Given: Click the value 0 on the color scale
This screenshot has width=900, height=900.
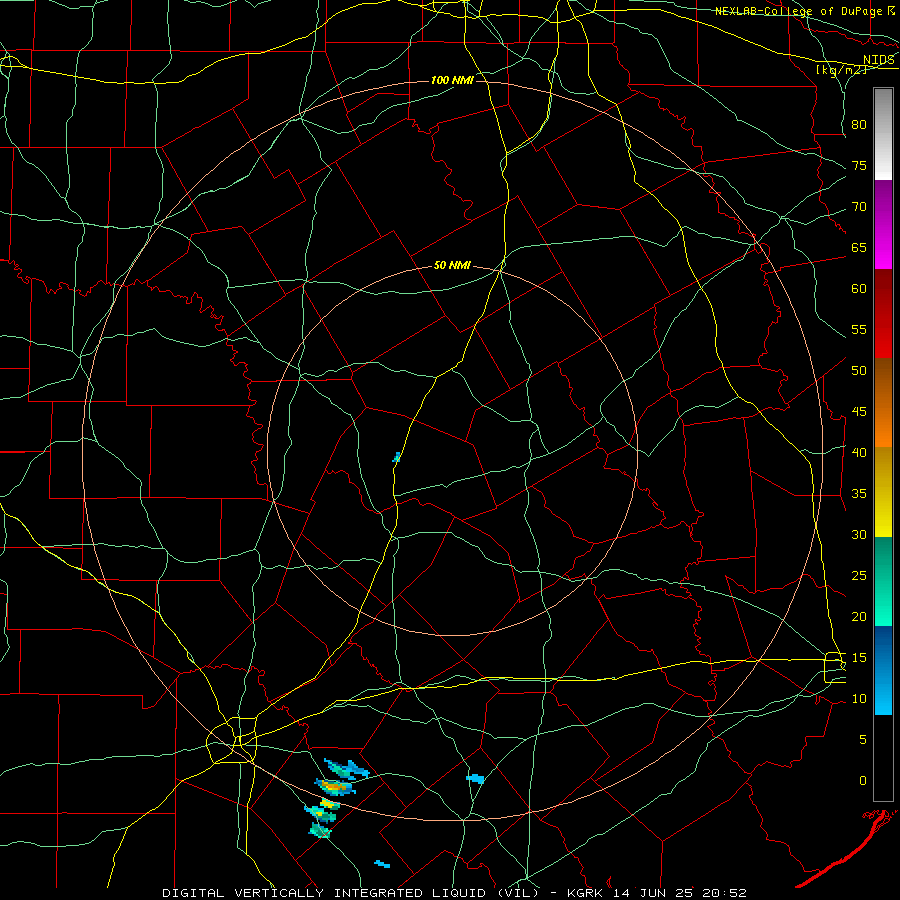Looking at the screenshot, I should [863, 781].
